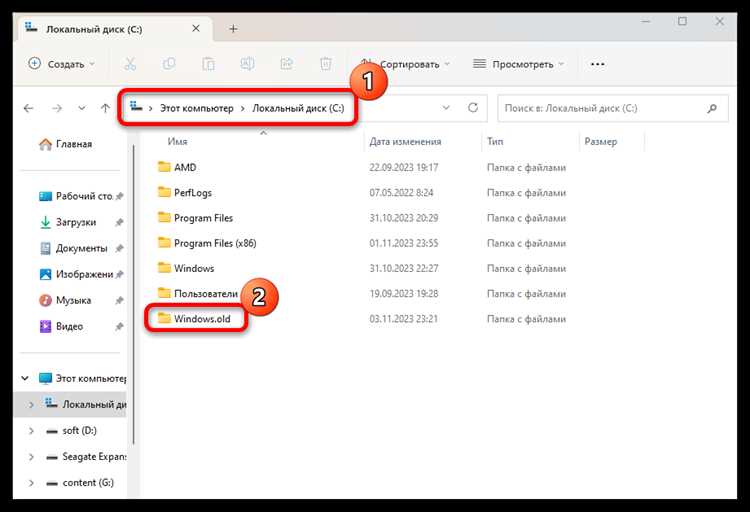Go back with the left arrow
750x512 pixels.
pos(29,108)
